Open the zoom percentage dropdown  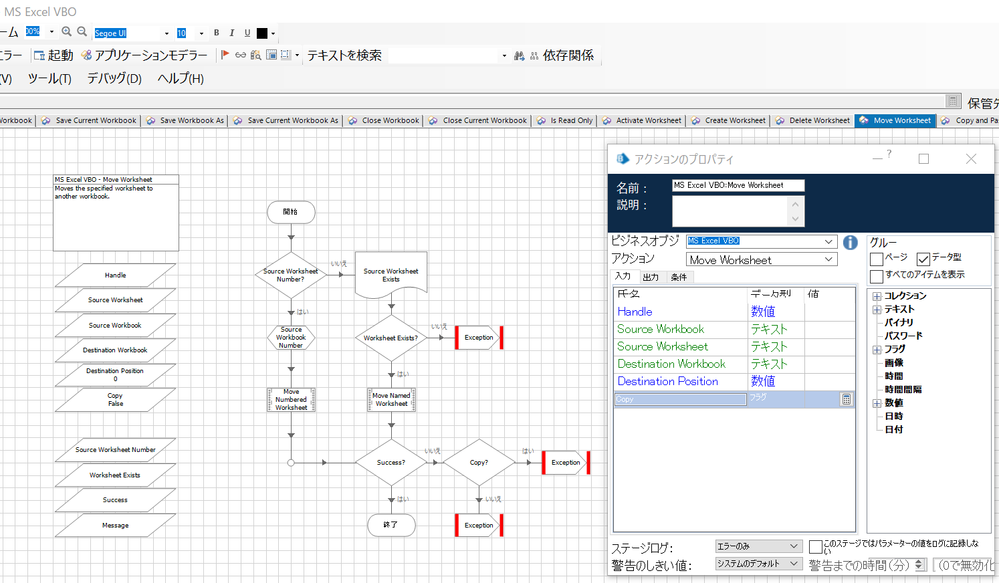[x=52, y=32]
